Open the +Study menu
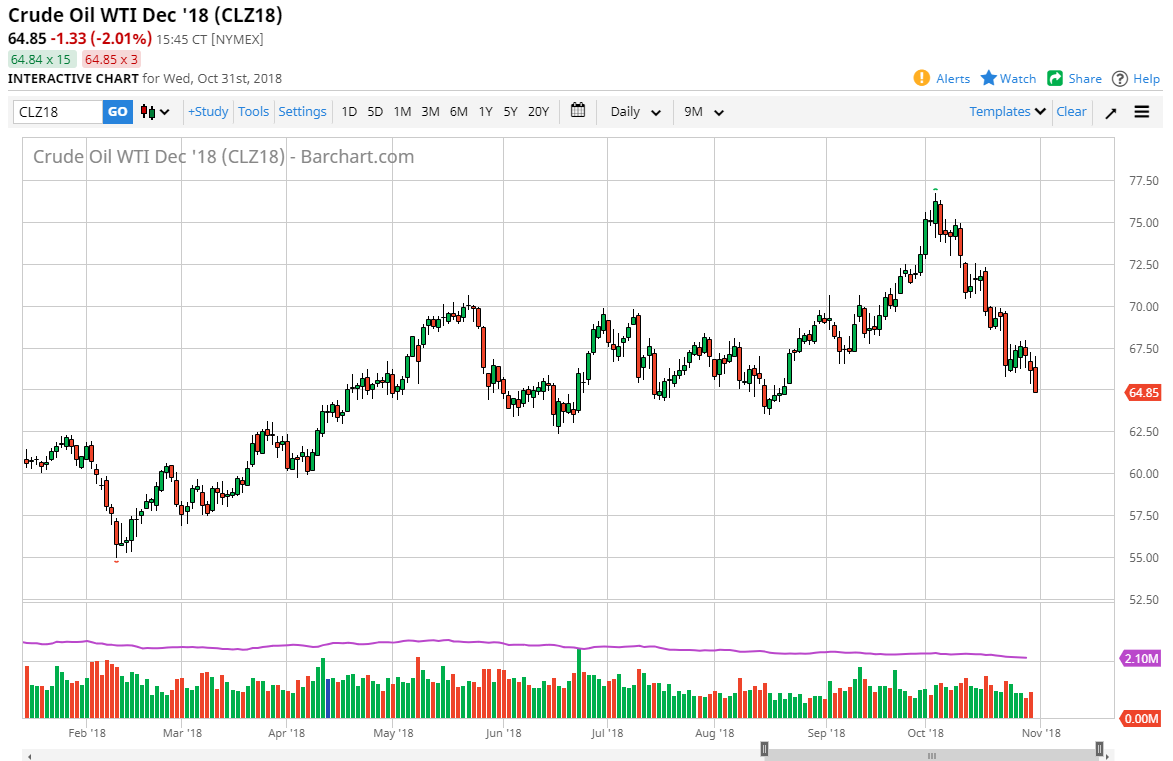 click(207, 112)
